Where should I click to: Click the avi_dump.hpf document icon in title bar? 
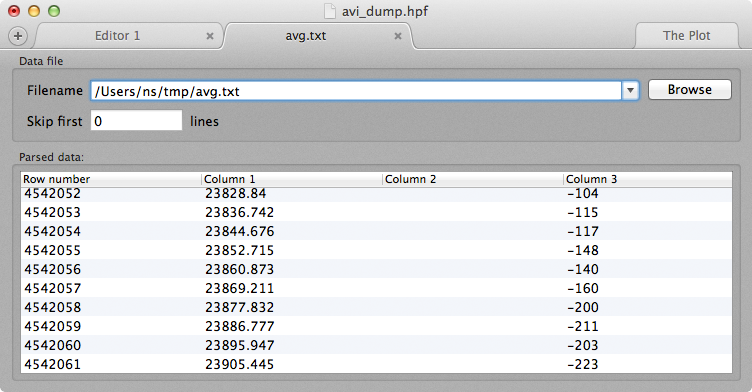pyautogui.click(x=329, y=11)
